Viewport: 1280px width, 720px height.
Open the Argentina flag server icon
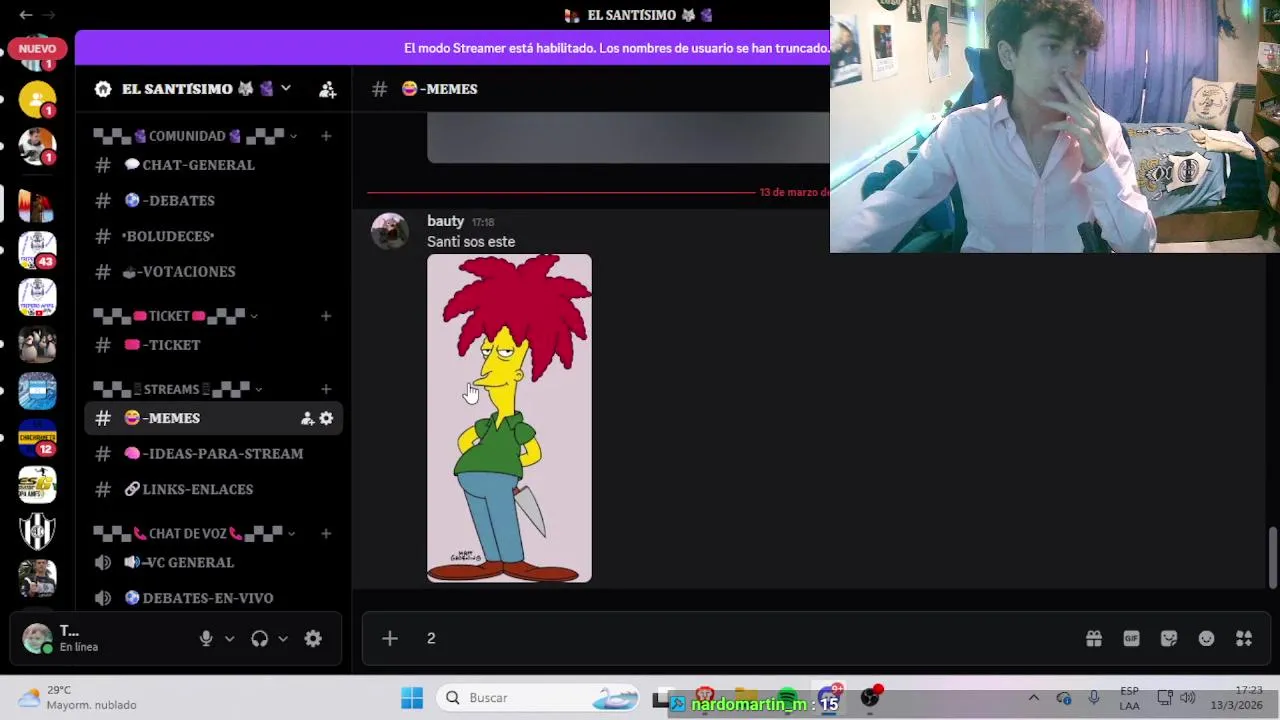37,391
